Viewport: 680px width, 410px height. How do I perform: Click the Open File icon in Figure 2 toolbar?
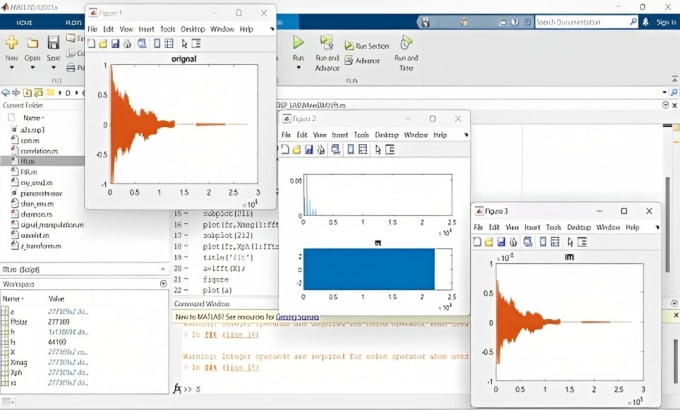(x=297, y=150)
